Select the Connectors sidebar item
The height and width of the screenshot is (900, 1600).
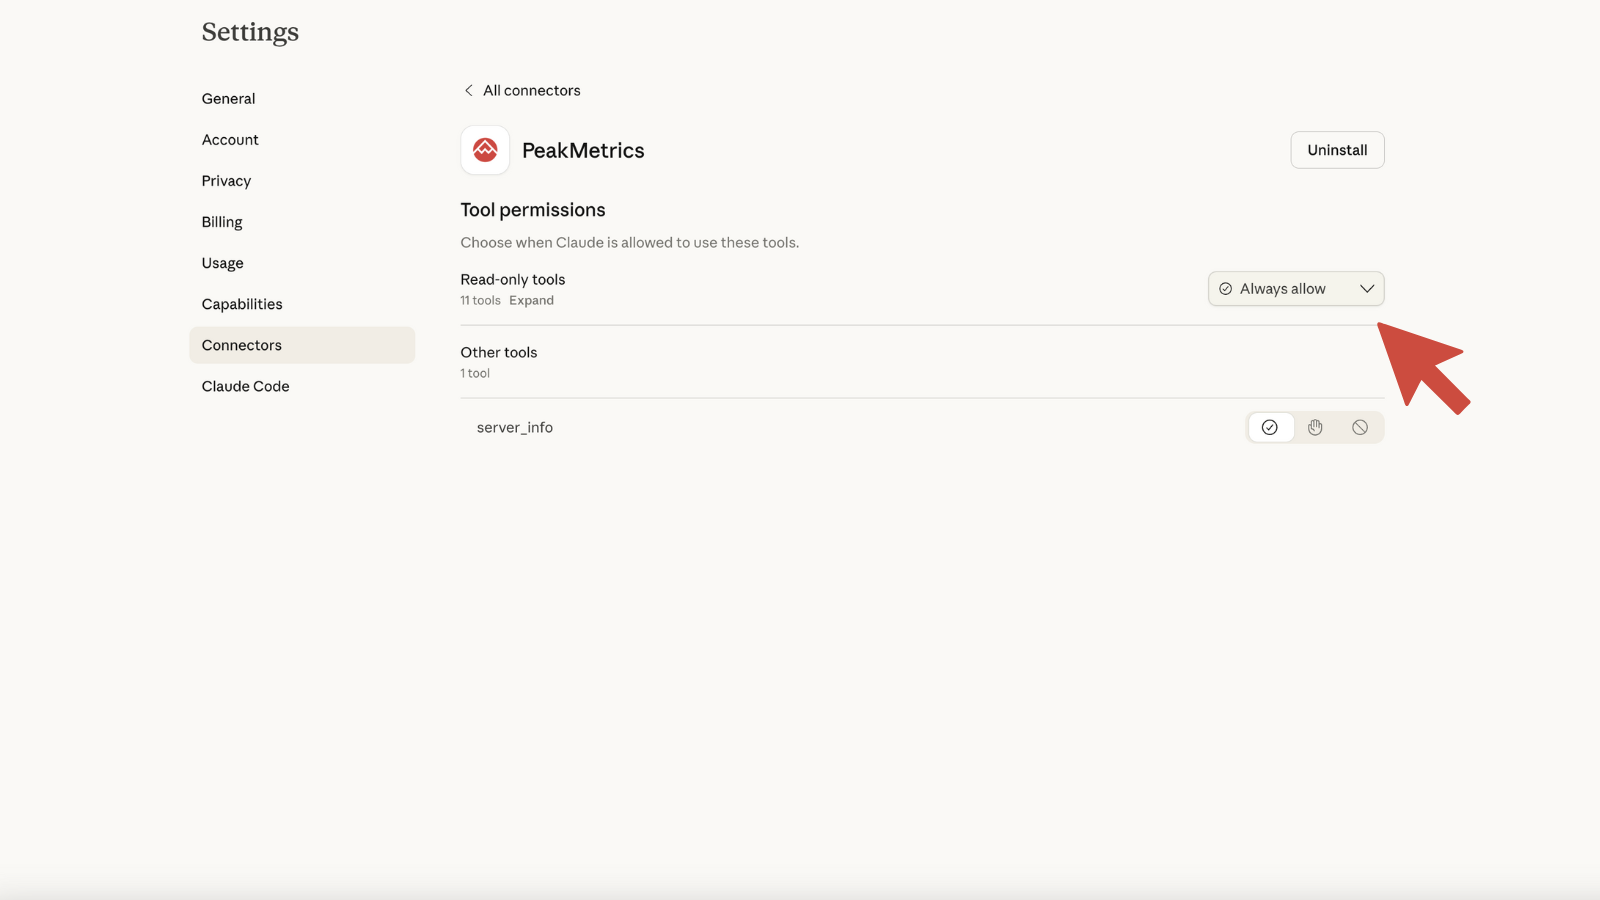242,345
